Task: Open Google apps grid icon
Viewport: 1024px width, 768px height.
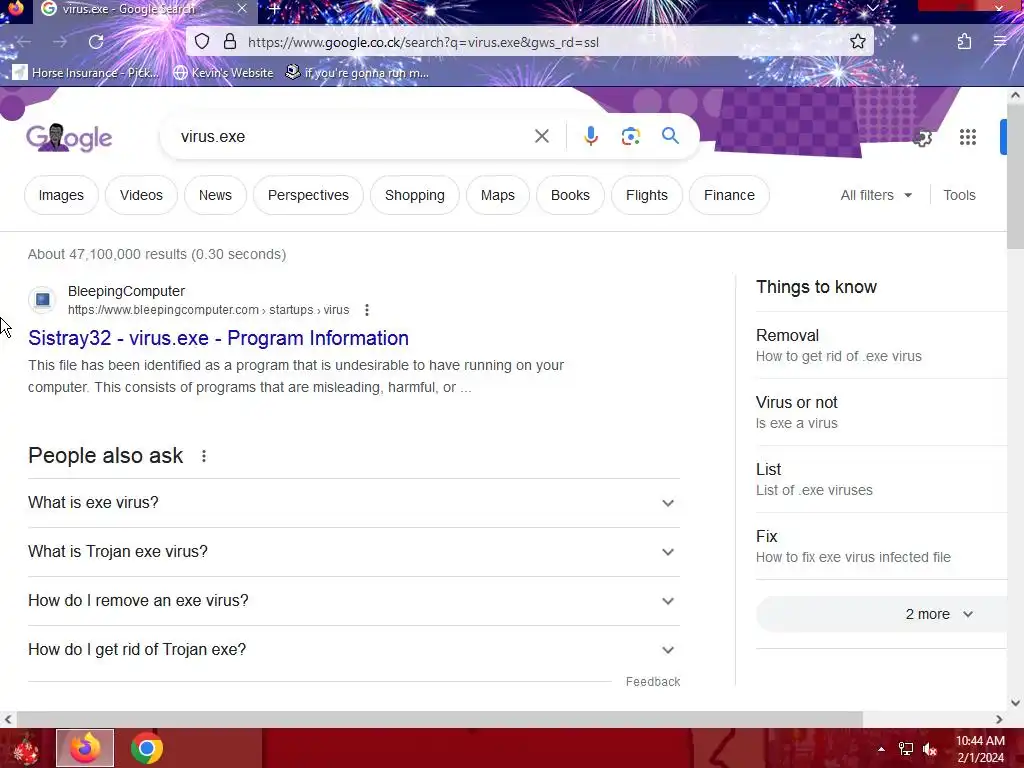Action: (x=968, y=137)
